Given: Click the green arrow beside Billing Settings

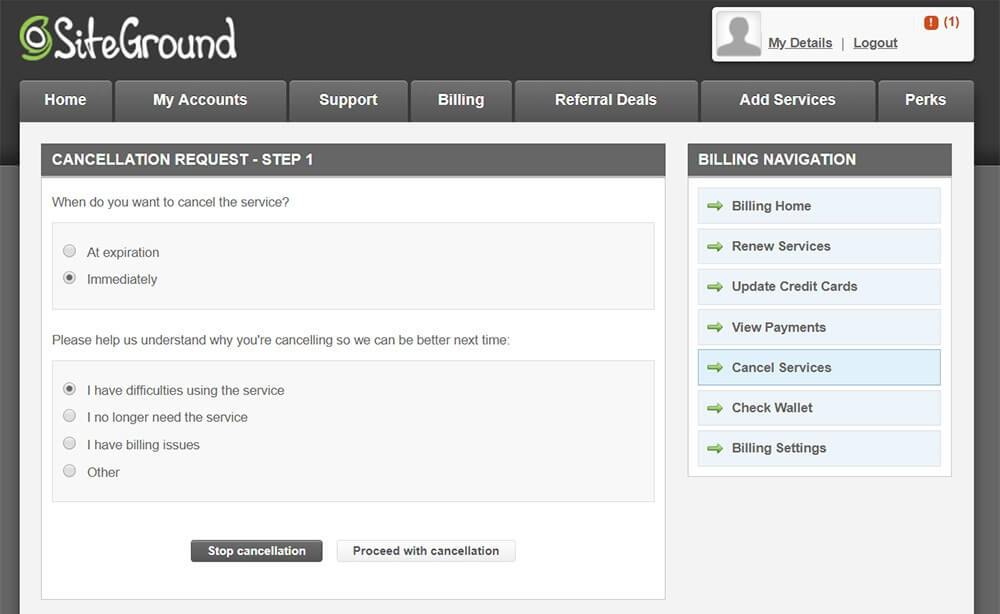Looking at the screenshot, I should pos(715,448).
